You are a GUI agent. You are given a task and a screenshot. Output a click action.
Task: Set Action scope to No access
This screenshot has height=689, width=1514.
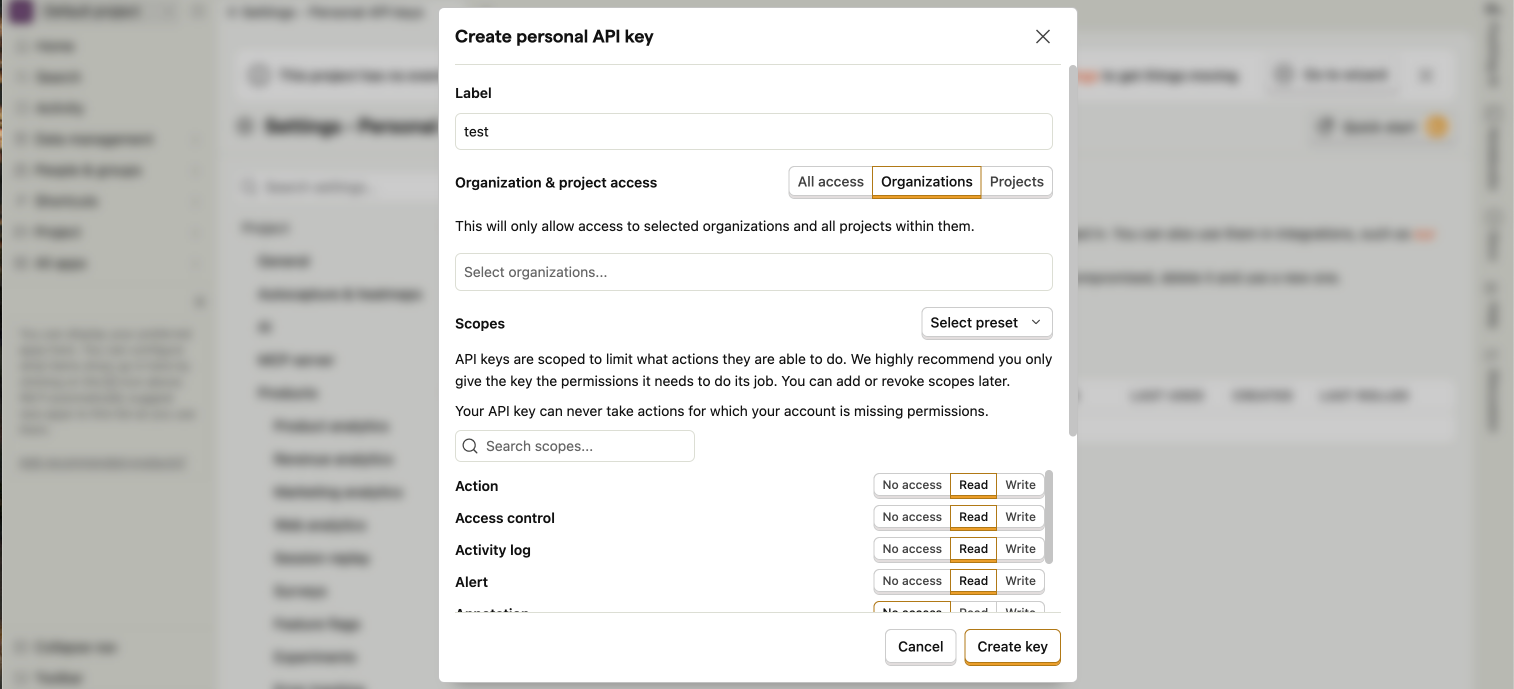[911, 485]
